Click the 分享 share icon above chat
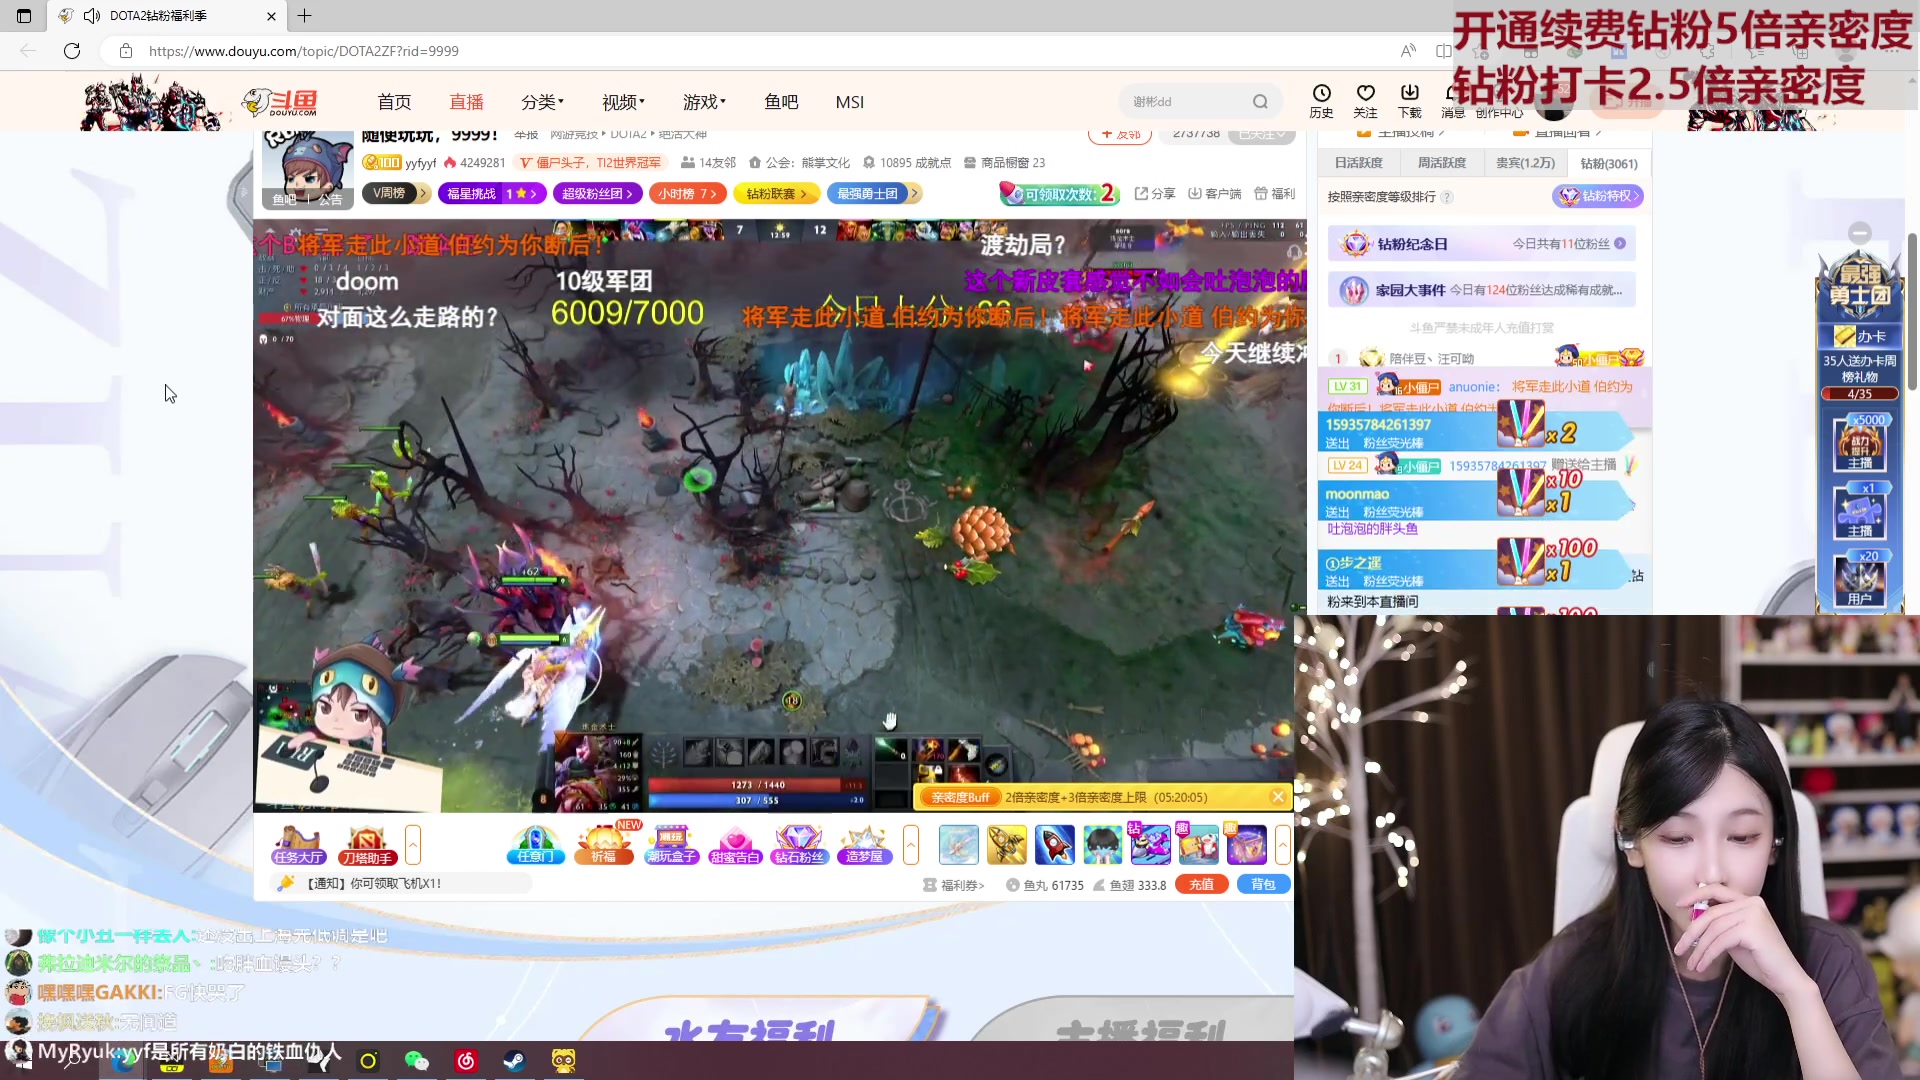This screenshot has width=1920, height=1080. click(x=1155, y=193)
